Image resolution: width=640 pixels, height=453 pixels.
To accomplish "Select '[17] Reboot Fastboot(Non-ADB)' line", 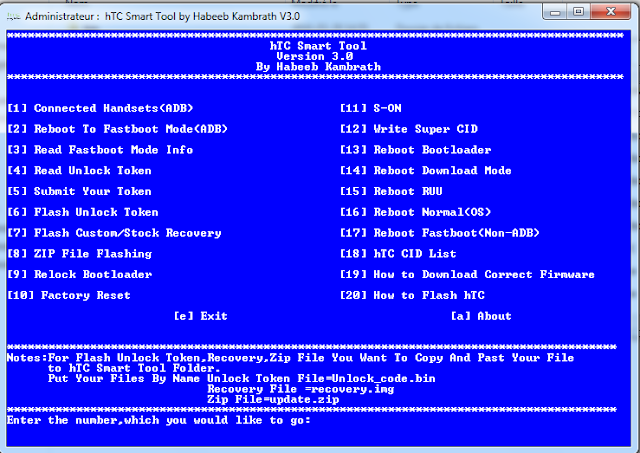I will [440, 233].
